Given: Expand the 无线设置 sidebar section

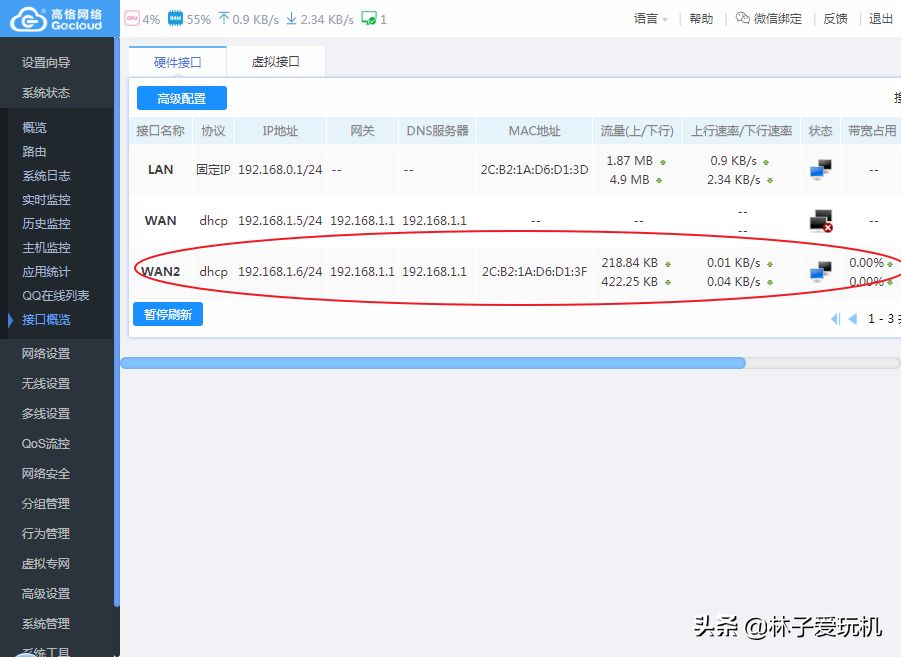Looking at the screenshot, I should (x=46, y=383).
